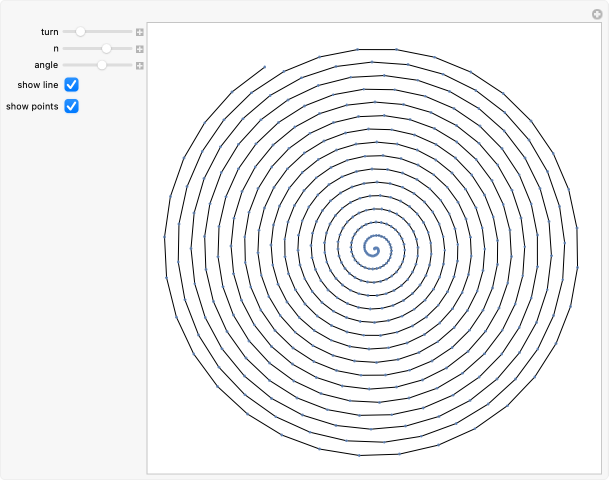
Task: Click the far right end of the turn slider track
Action: coord(131,32)
